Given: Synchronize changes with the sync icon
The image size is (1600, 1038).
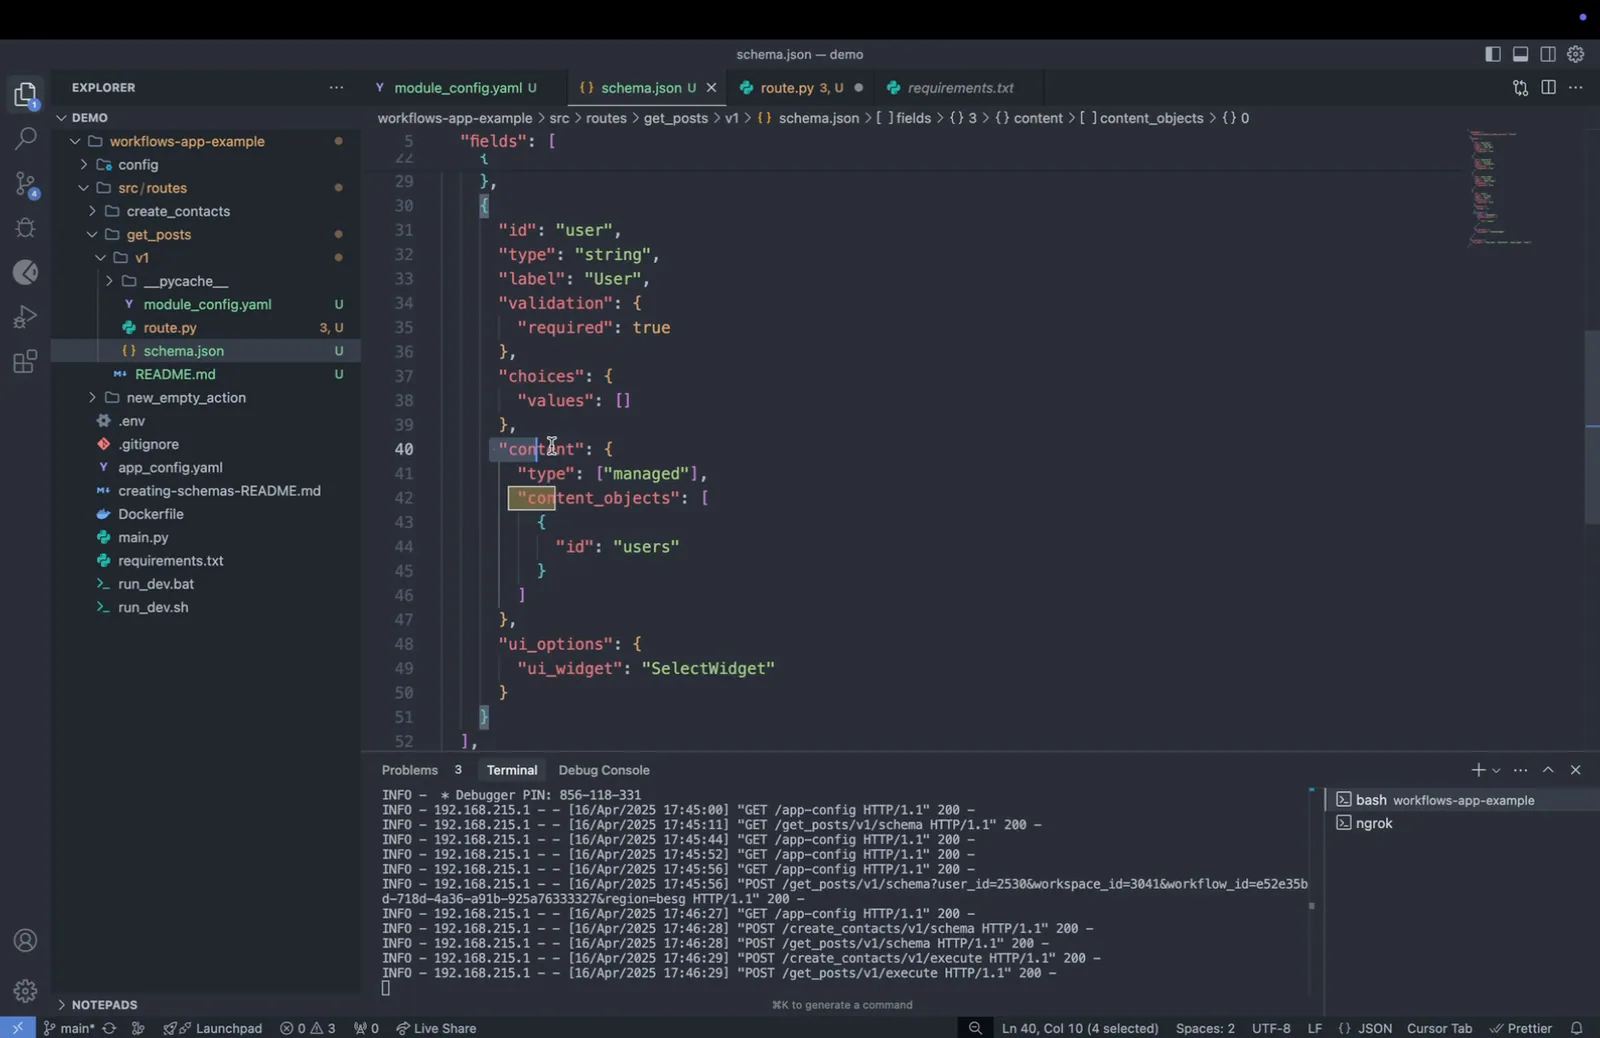Looking at the screenshot, I should click(109, 1028).
